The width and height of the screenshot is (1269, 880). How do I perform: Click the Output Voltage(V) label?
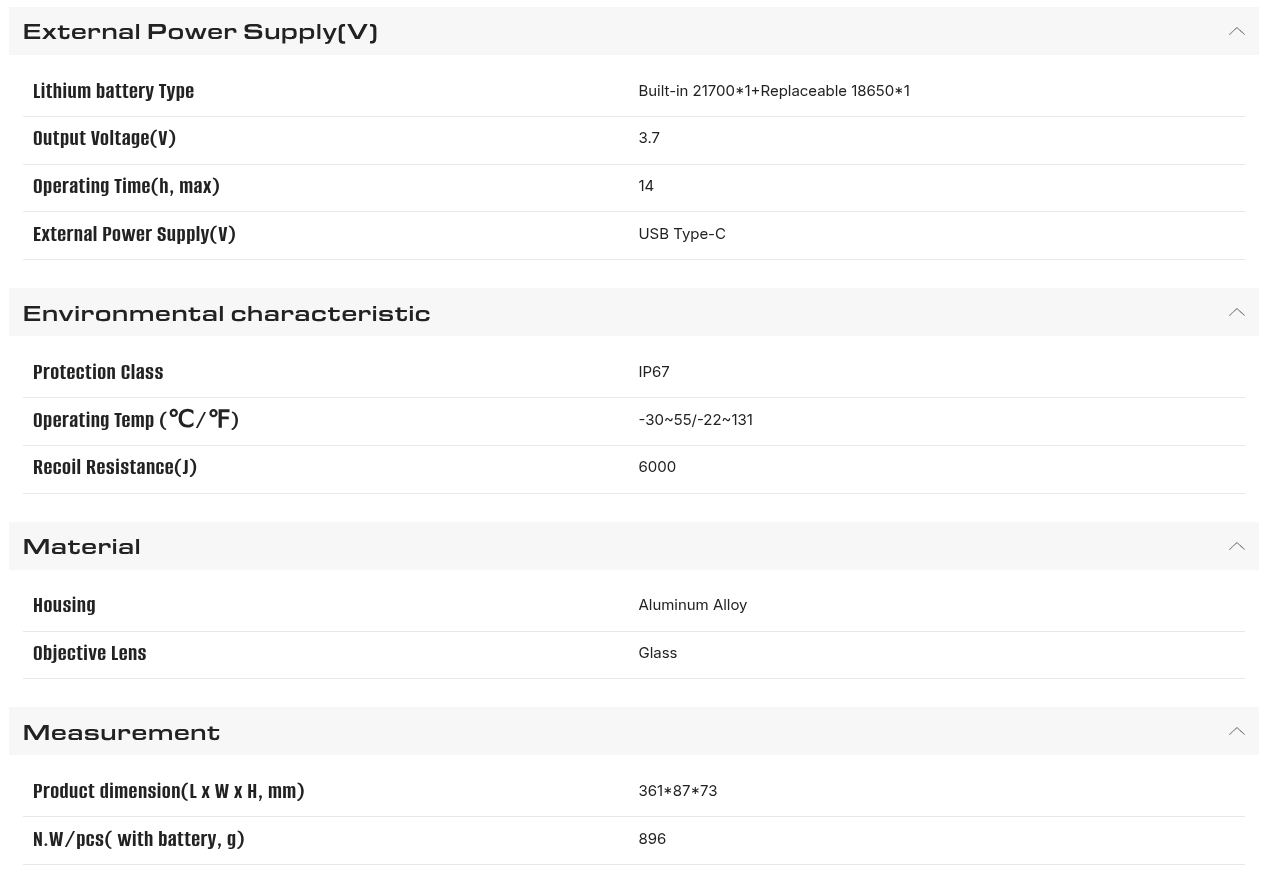pos(104,138)
